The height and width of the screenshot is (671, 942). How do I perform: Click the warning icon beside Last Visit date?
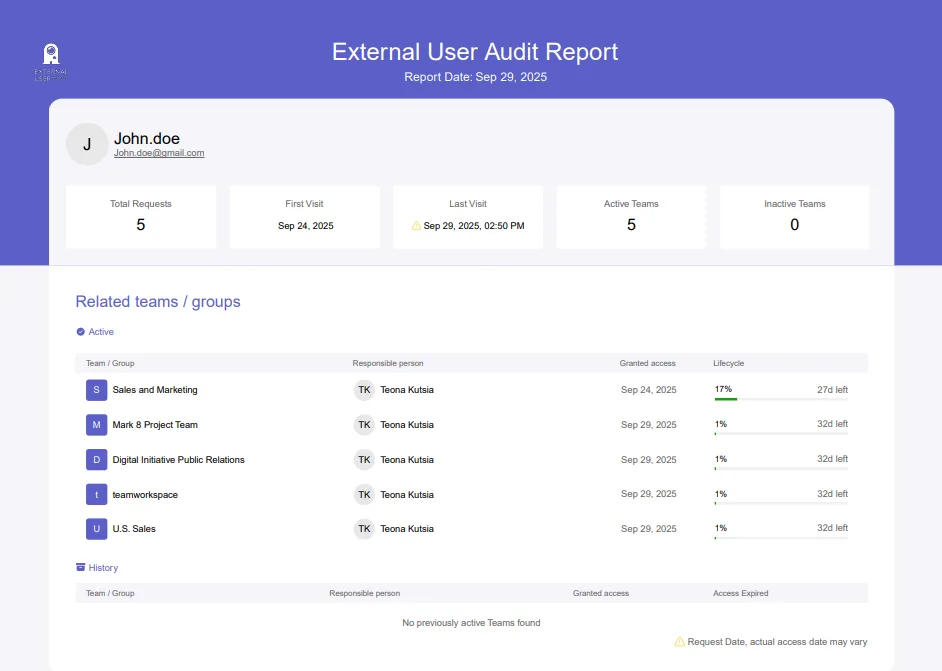(x=416, y=226)
